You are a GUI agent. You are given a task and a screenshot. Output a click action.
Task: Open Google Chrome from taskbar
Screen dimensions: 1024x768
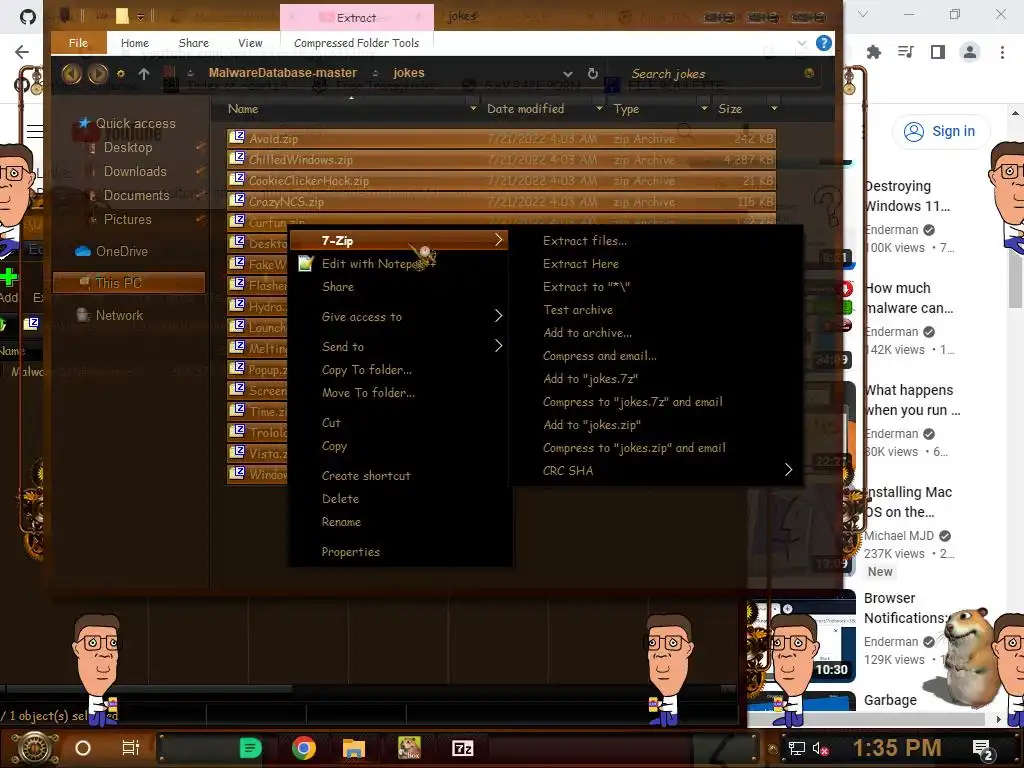(304, 748)
